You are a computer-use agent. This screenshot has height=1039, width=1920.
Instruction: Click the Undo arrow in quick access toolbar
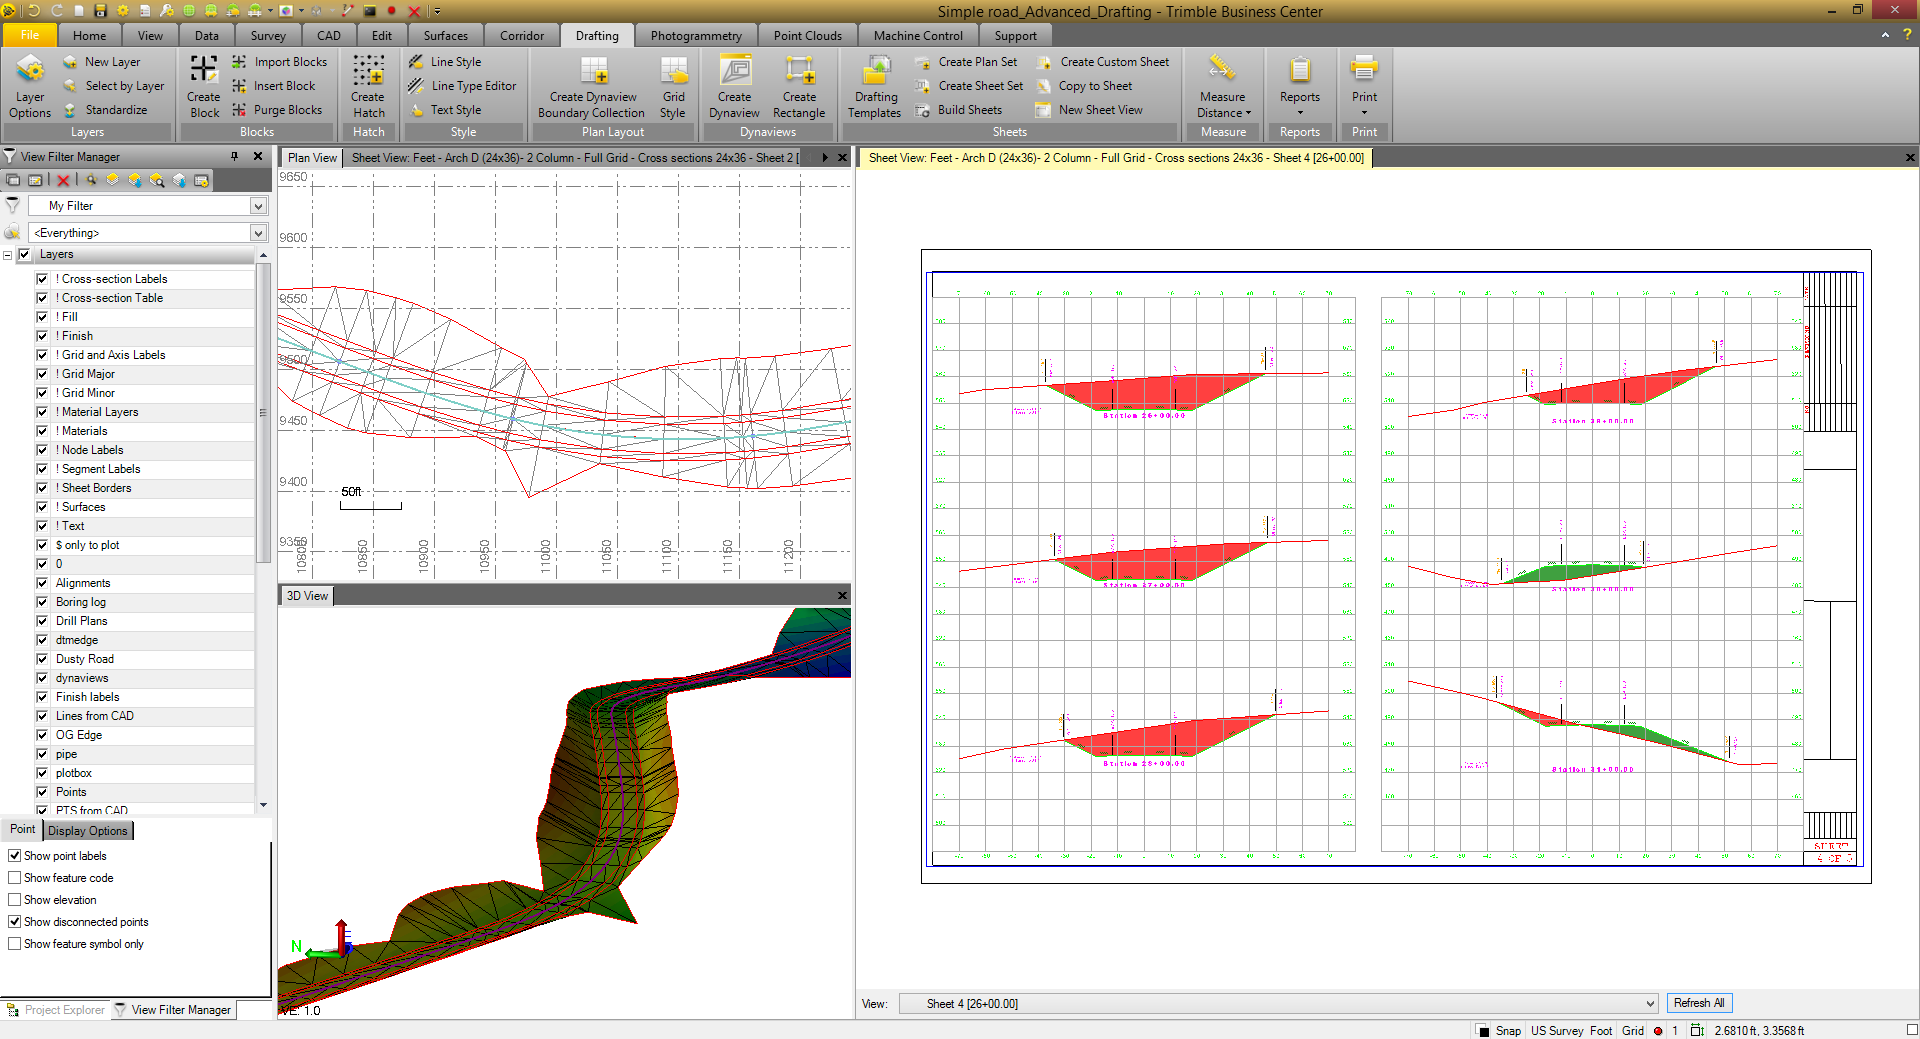34,11
